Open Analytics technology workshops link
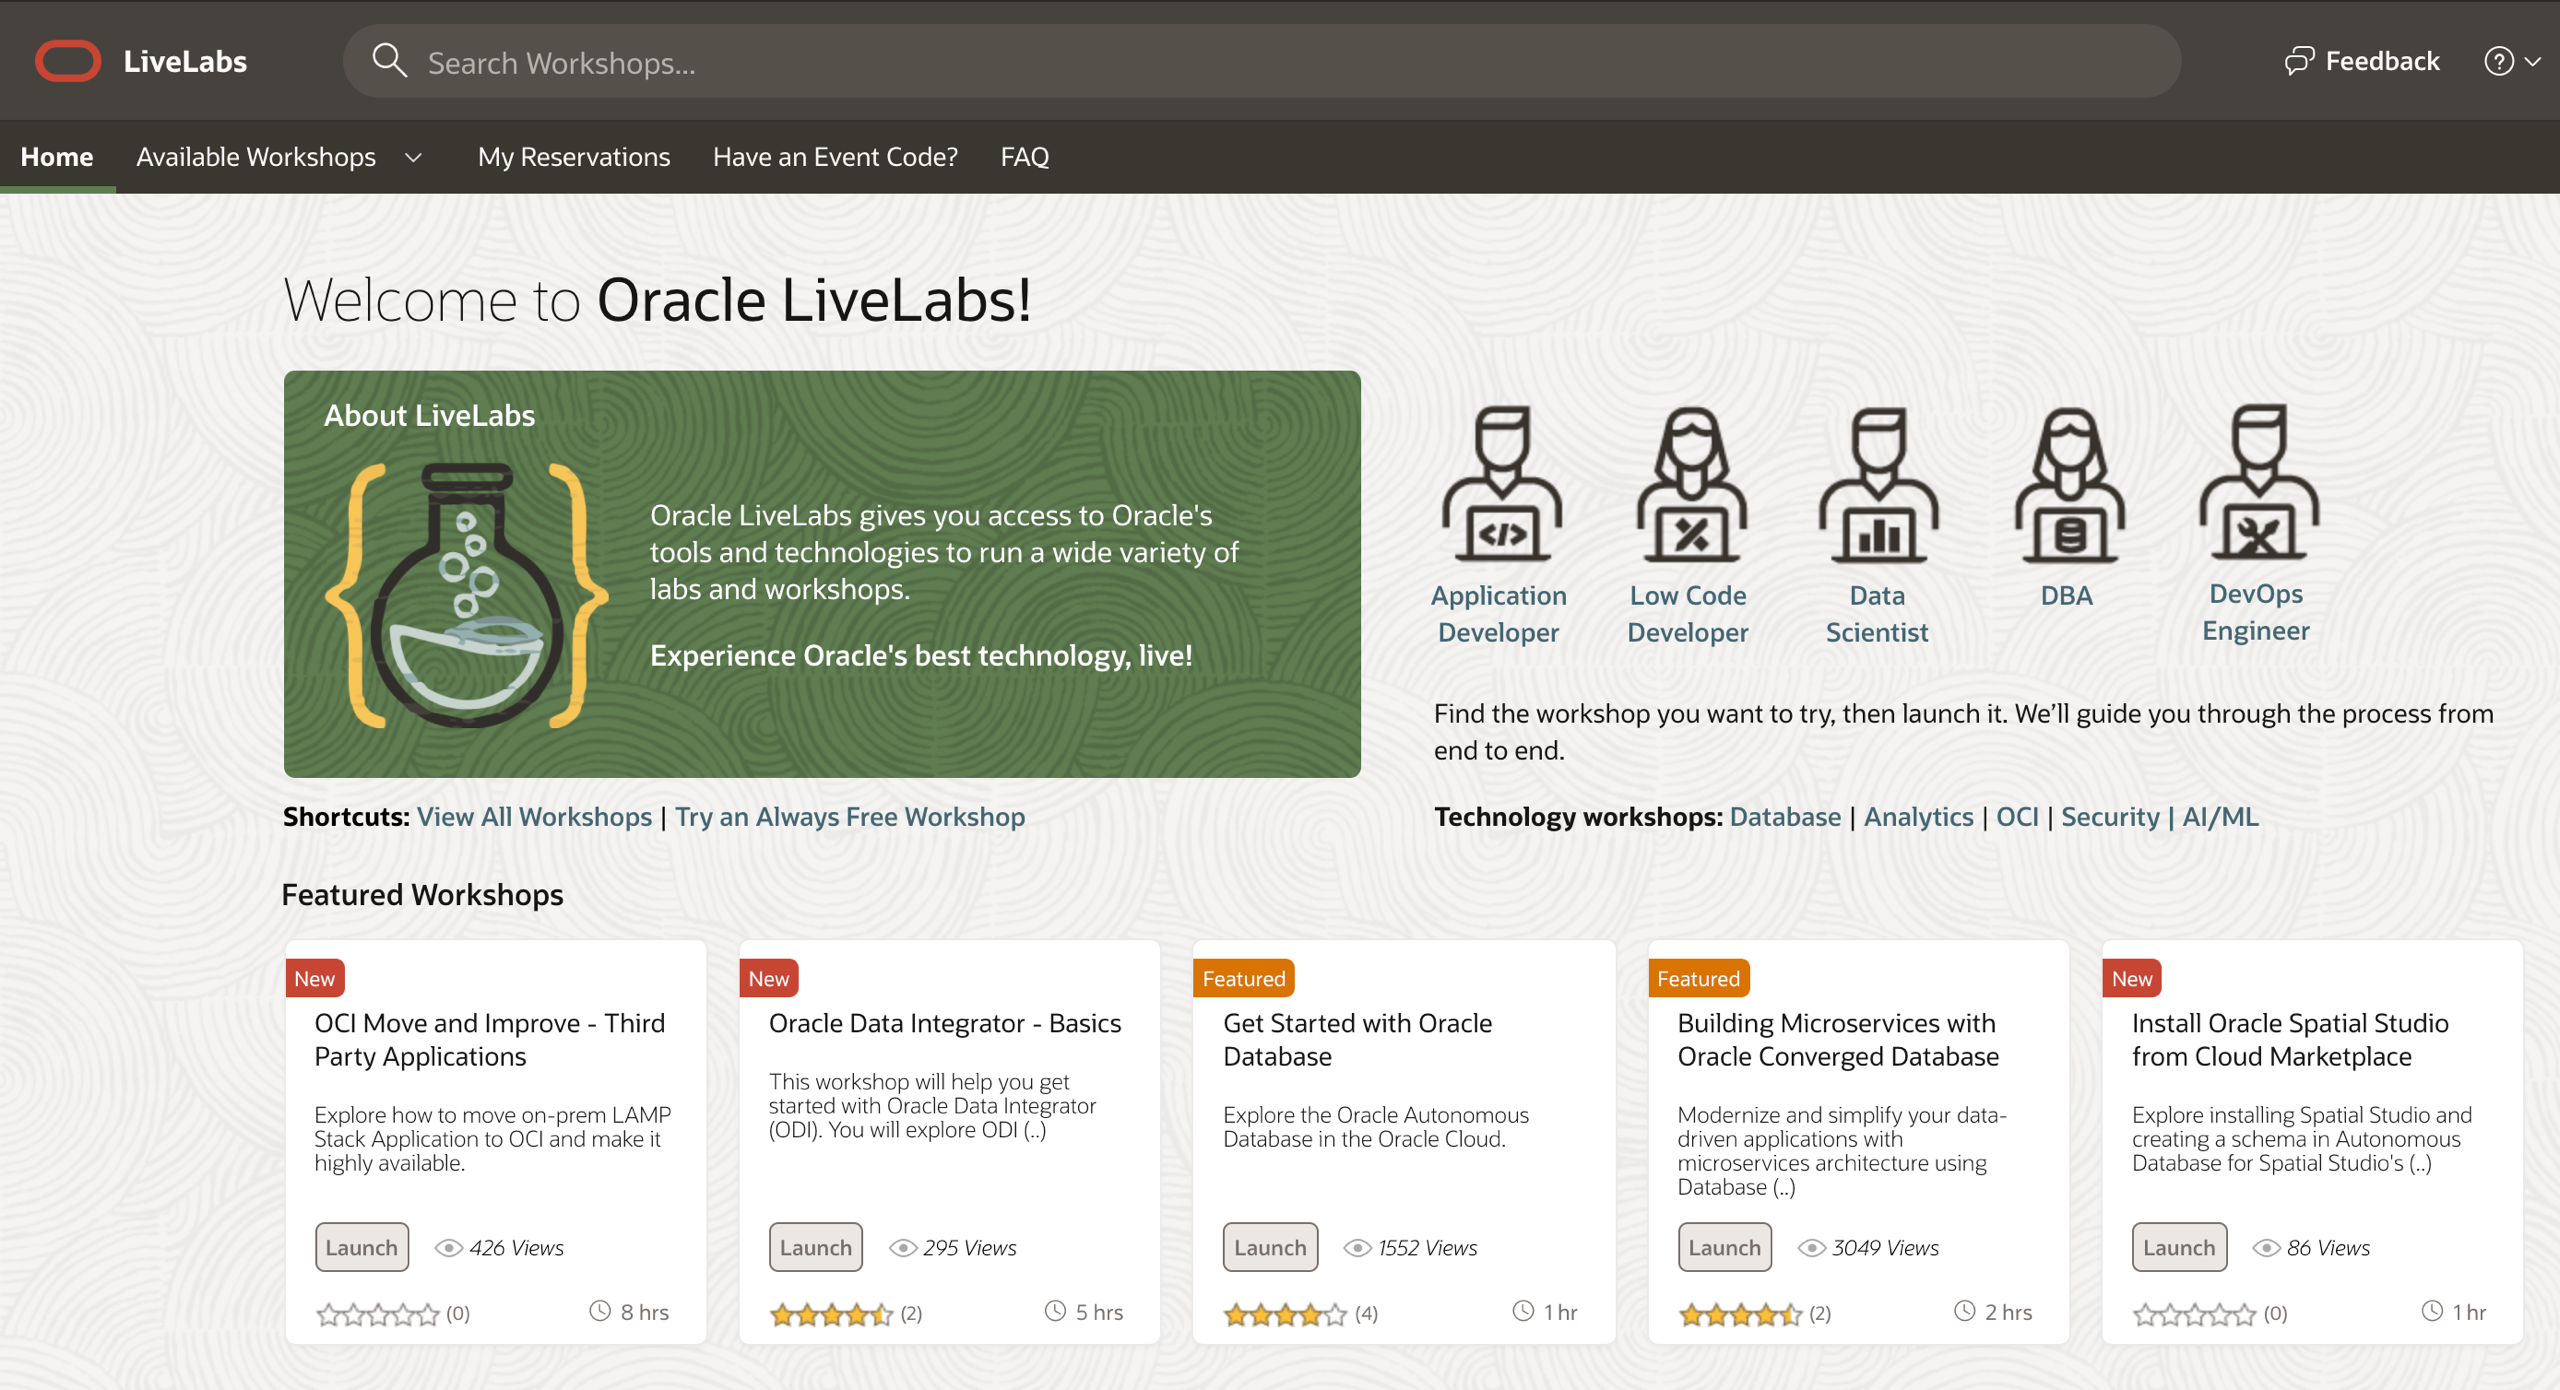Viewport: 2560px width, 1390px height. click(x=1918, y=816)
